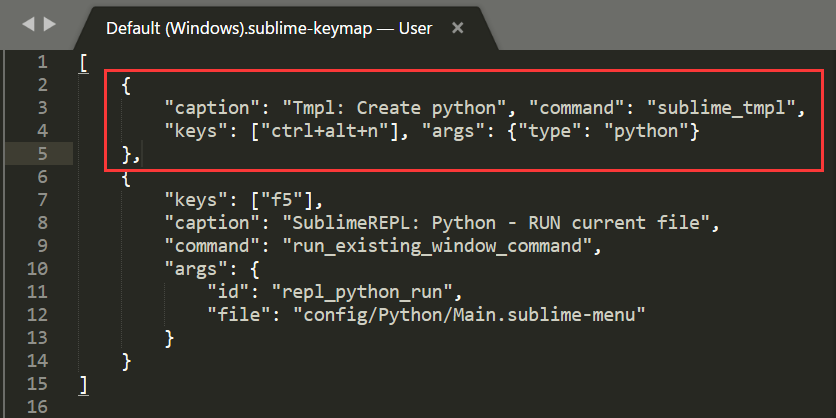Click the "repl_python_run" value
The image size is (836, 418).
click(x=362, y=292)
